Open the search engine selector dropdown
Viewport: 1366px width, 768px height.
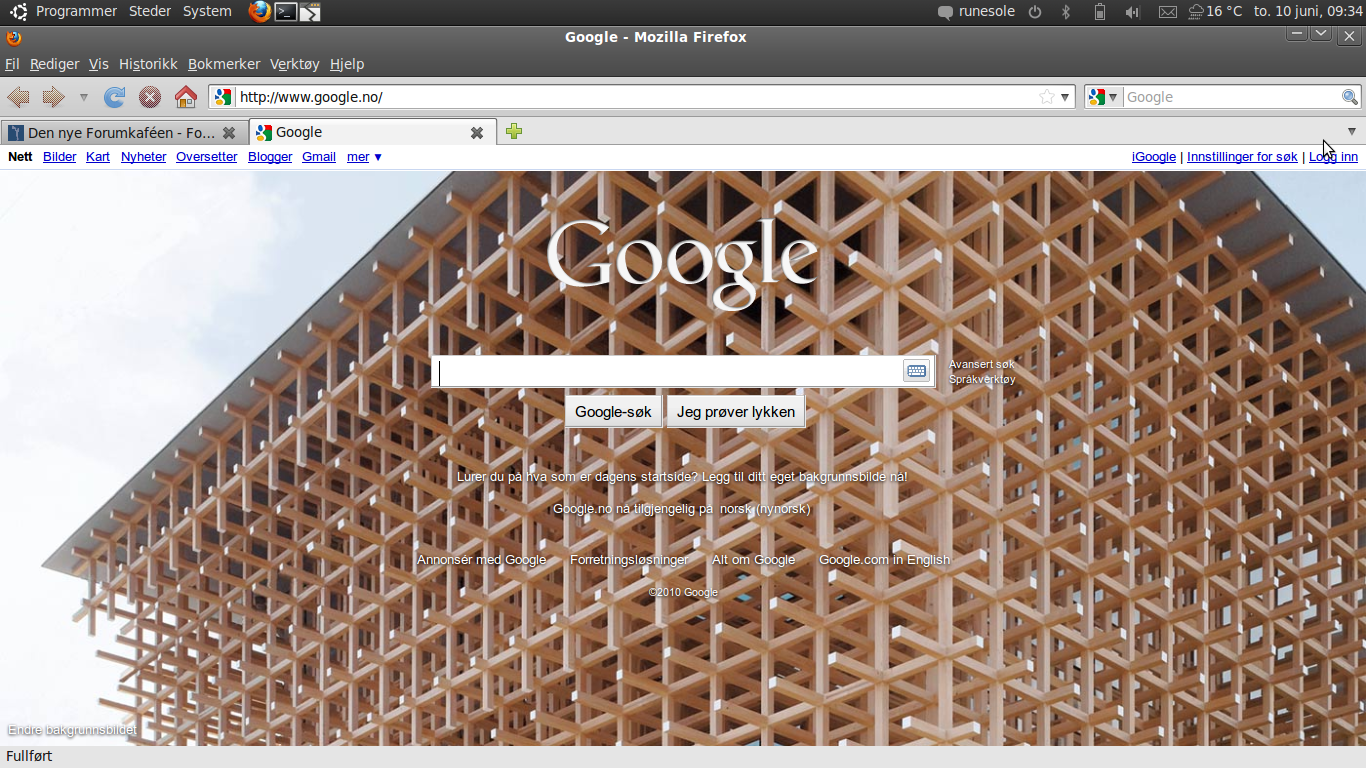pyautogui.click(x=1104, y=97)
